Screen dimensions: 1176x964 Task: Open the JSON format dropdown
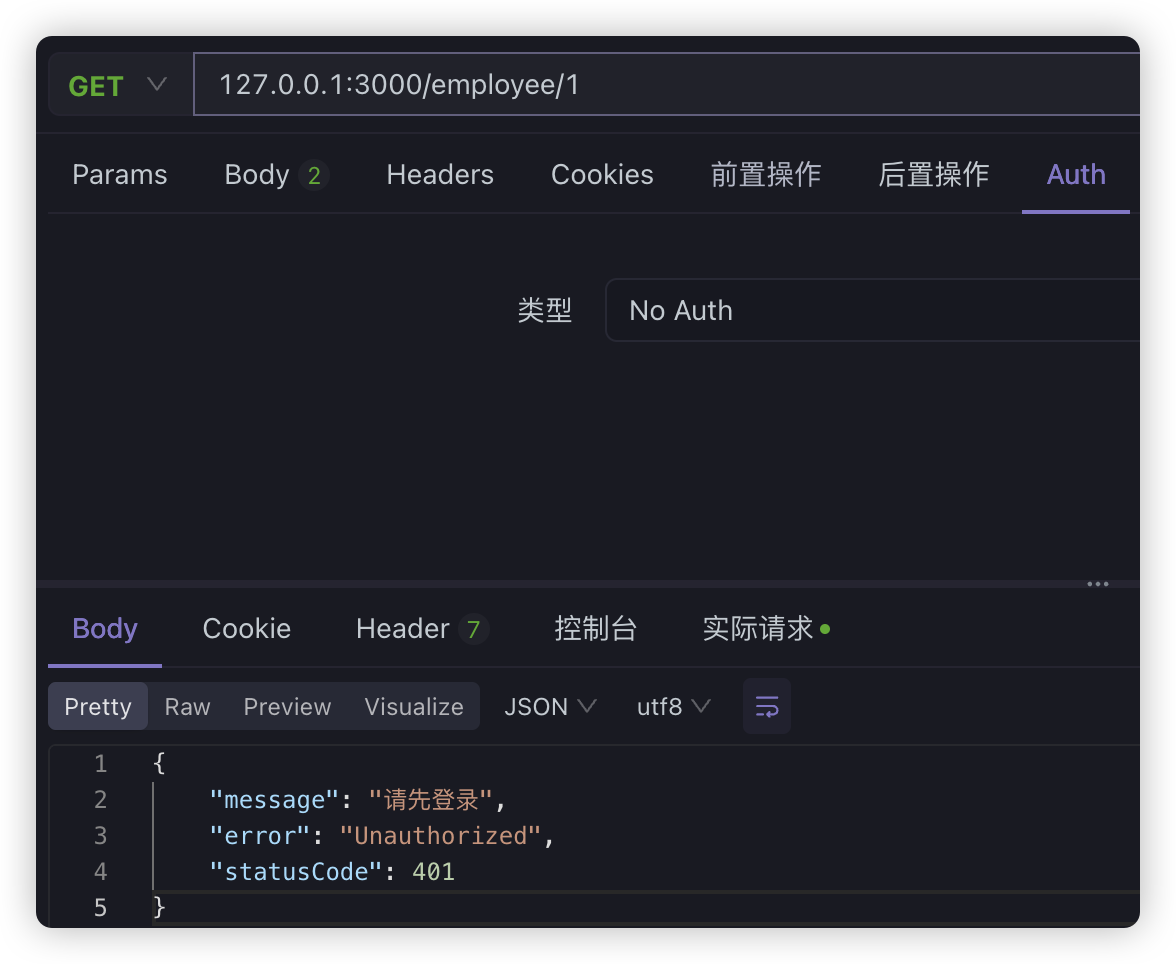pos(550,707)
